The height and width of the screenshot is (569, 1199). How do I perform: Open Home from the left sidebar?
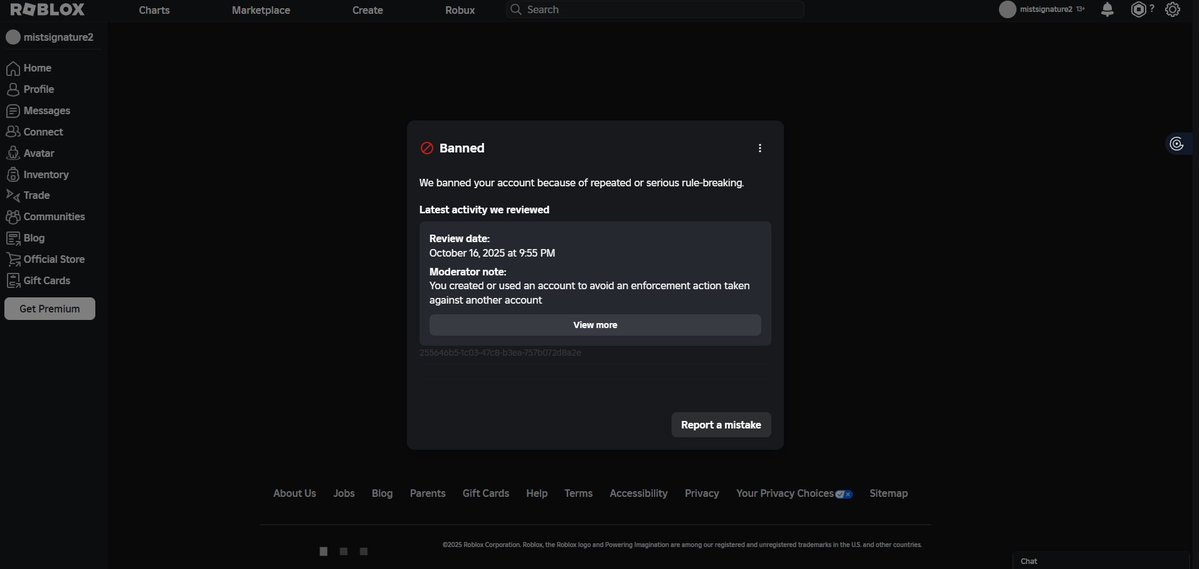[x=28, y=68]
